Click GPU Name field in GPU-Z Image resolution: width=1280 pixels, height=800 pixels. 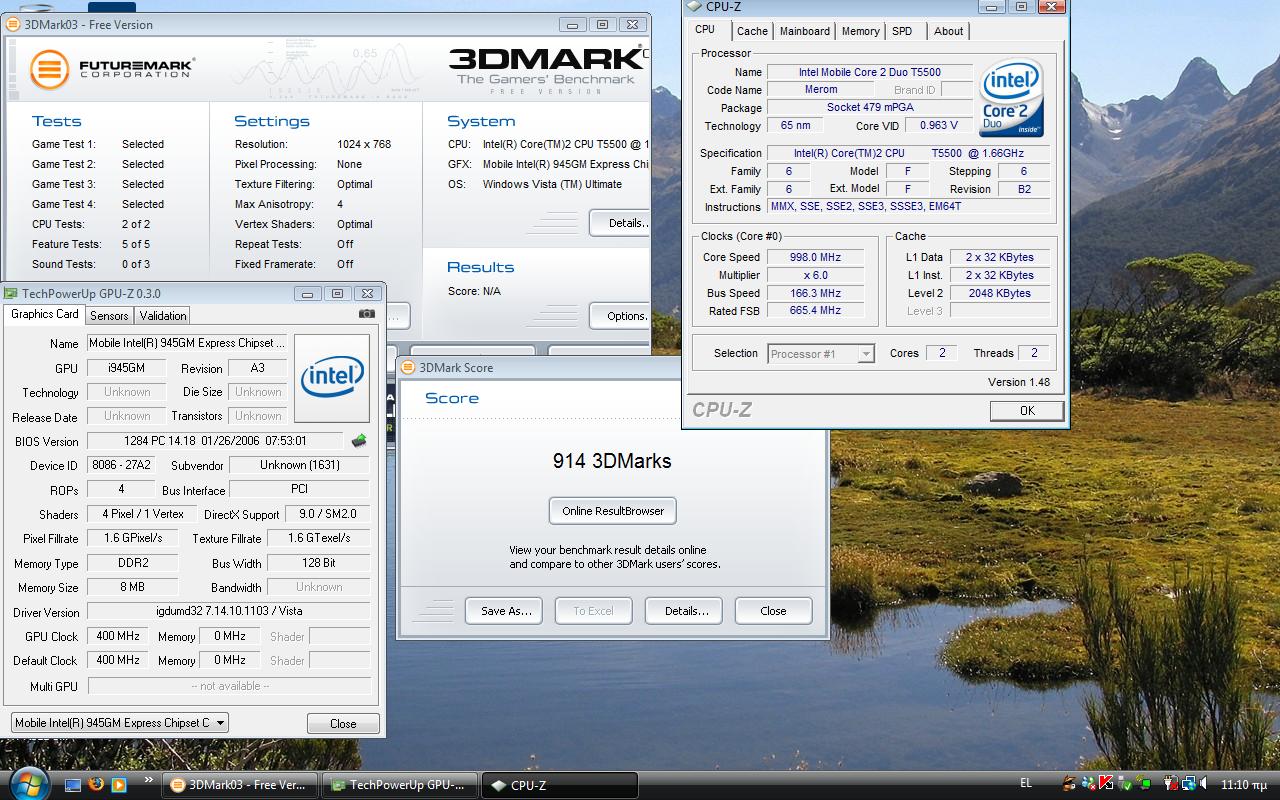[x=188, y=343]
